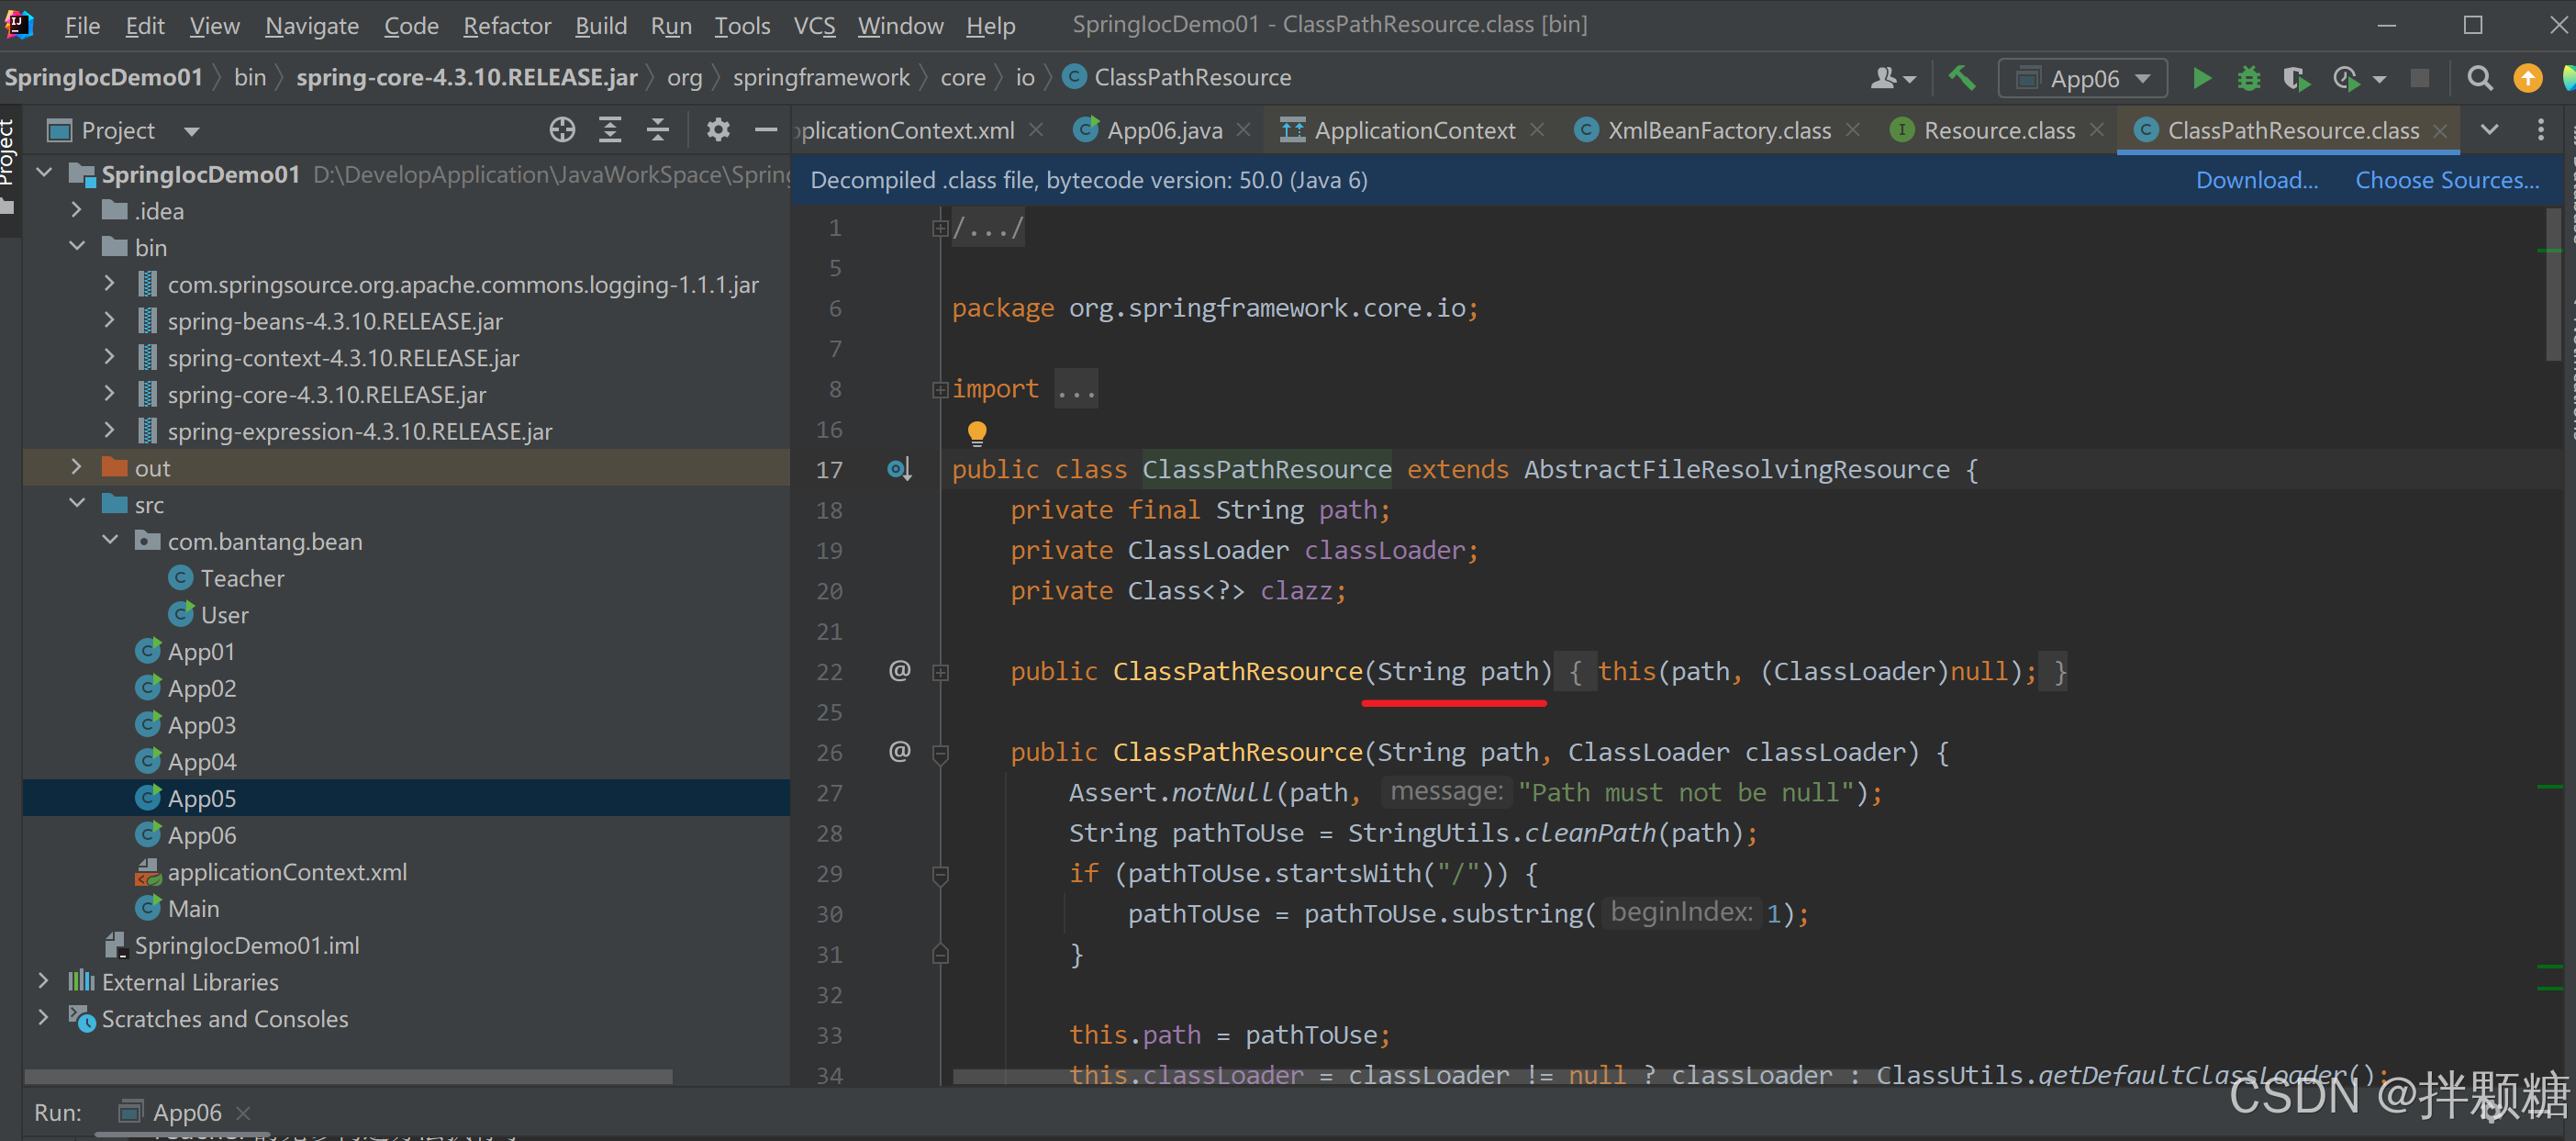2576x1141 pixels.
Task: Run with Coverage shield icon
Action: [x=2295, y=78]
